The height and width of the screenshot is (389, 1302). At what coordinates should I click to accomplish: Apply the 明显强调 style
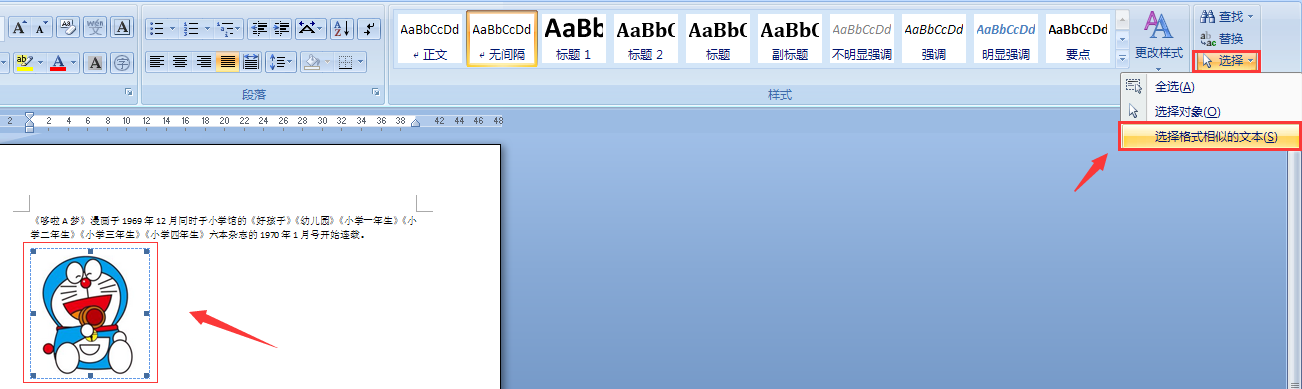[1006, 38]
